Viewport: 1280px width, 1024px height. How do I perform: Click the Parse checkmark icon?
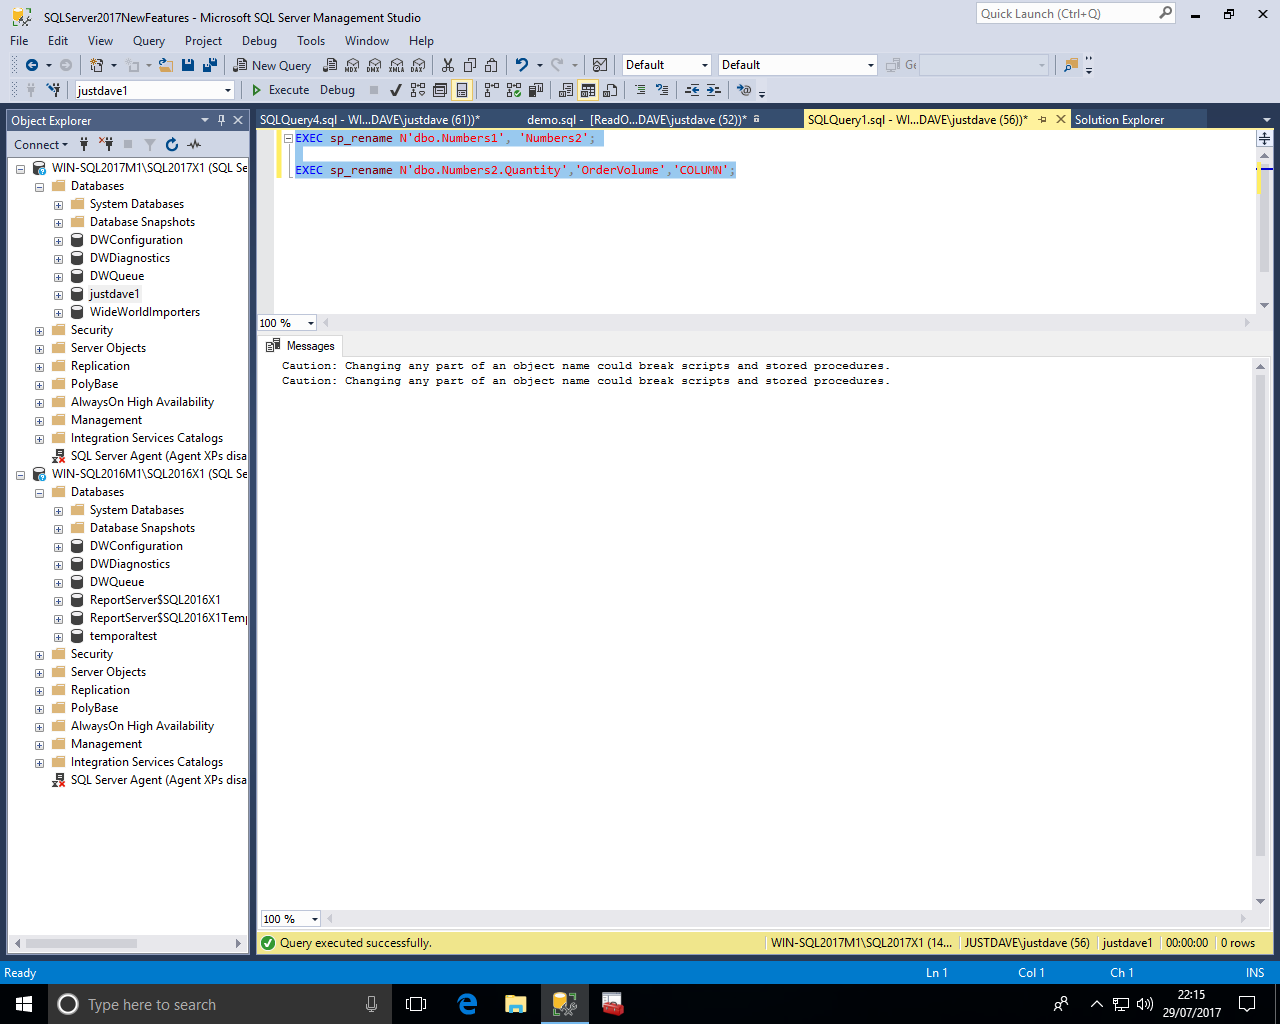396,90
